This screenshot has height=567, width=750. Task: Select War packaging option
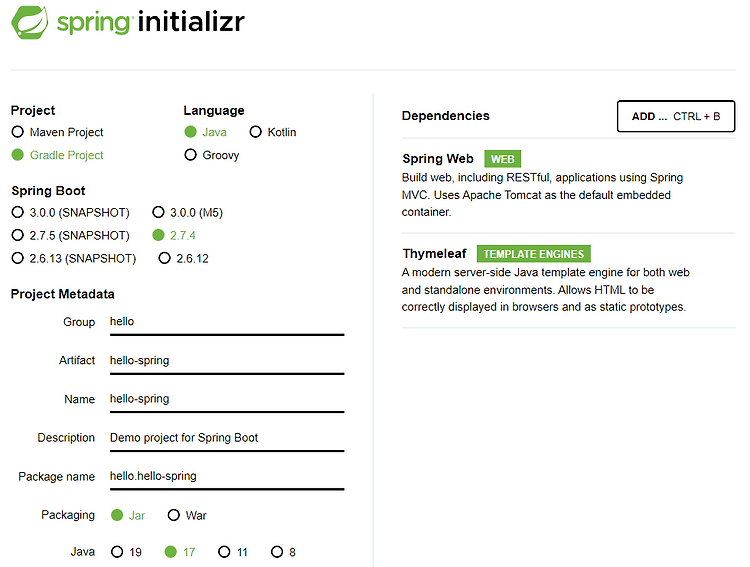pyautogui.click(x=174, y=515)
